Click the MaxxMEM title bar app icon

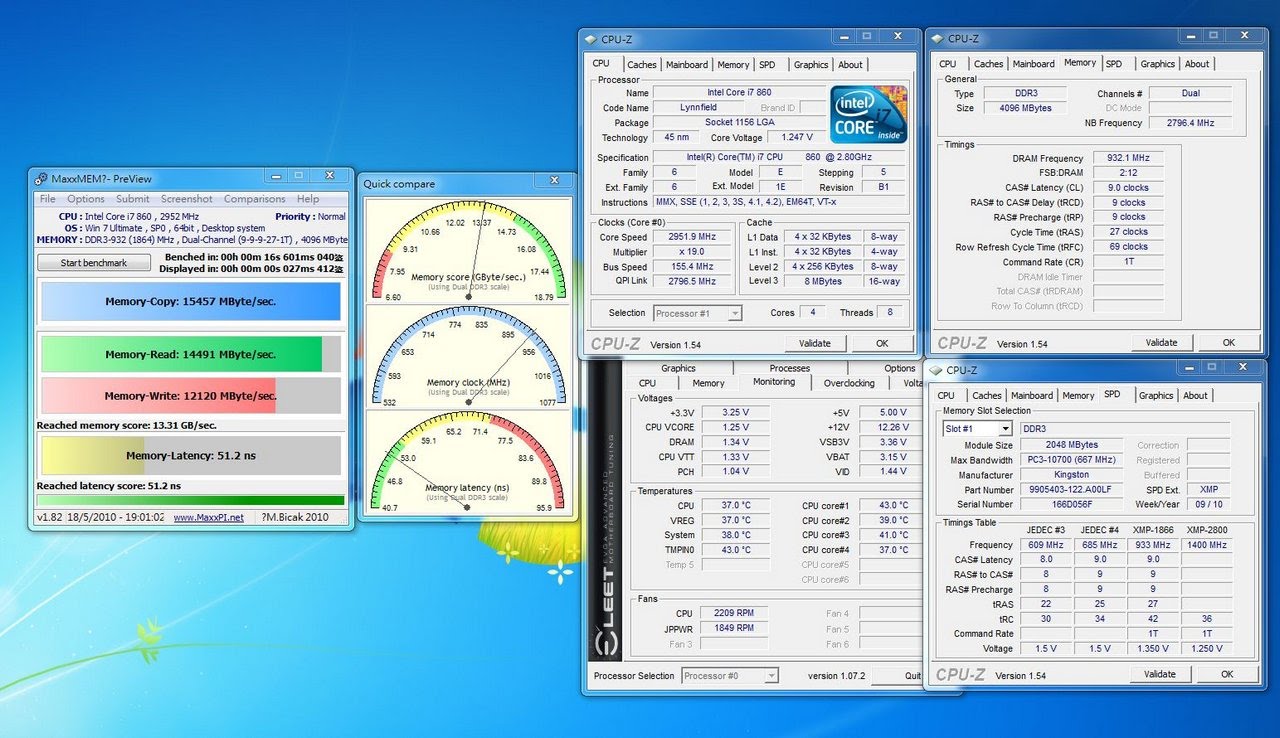point(40,179)
